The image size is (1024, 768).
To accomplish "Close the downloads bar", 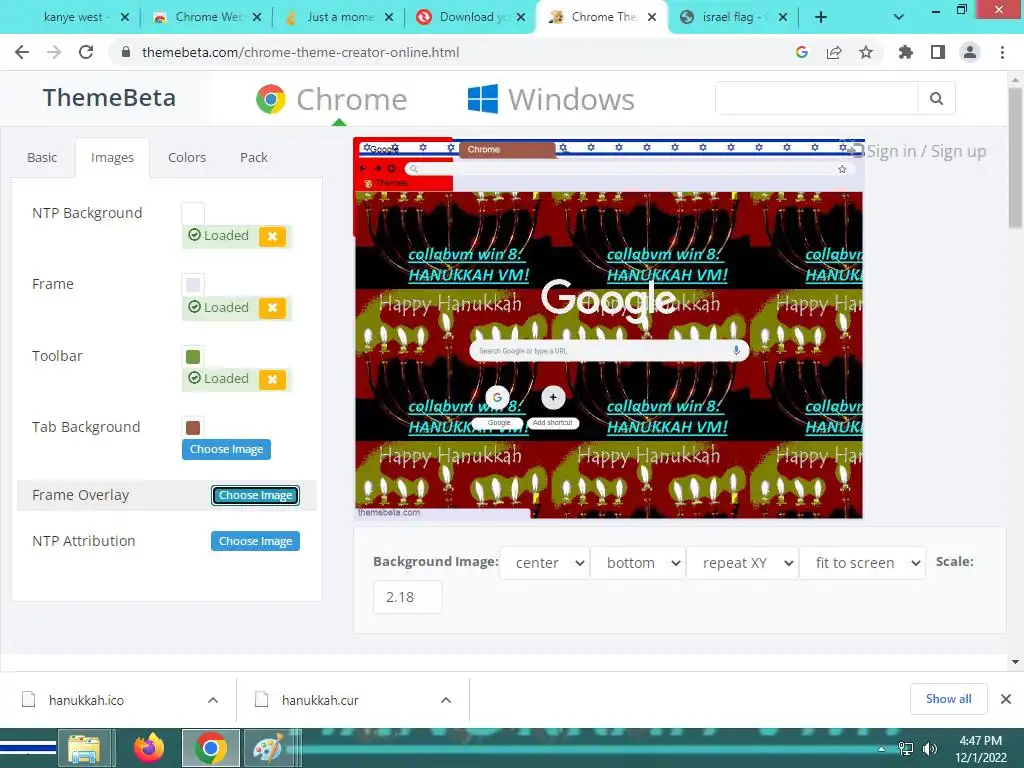I will (x=1006, y=699).
